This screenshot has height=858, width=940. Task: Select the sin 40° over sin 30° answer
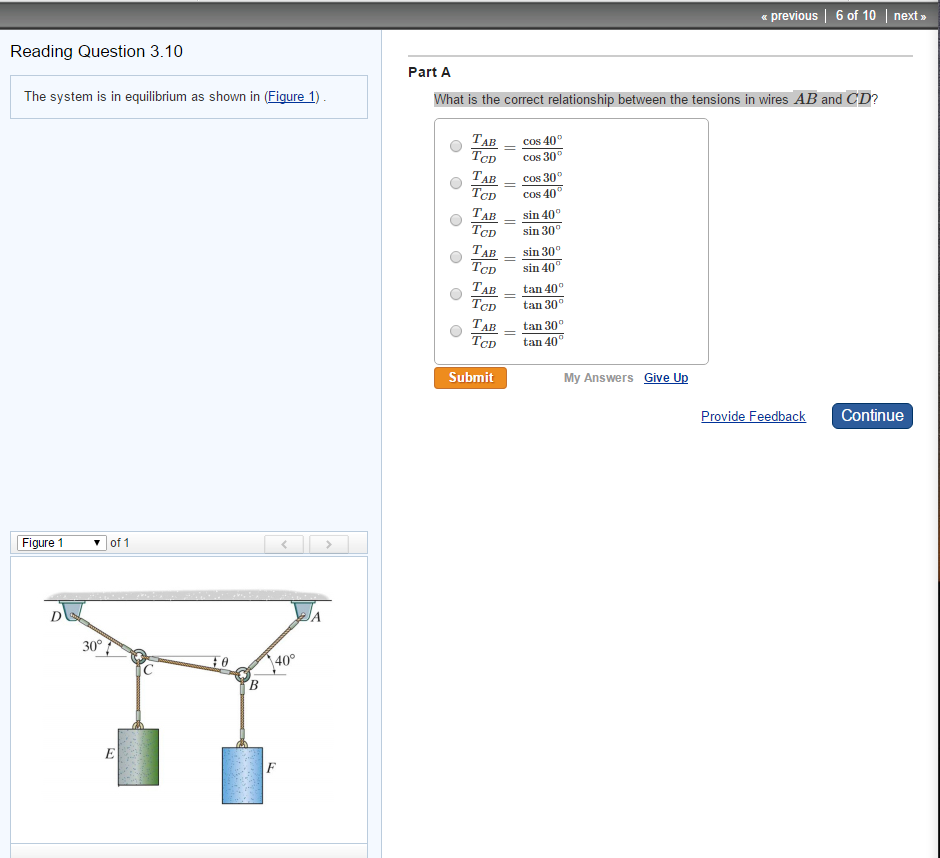pyautogui.click(x=456, y=221)
